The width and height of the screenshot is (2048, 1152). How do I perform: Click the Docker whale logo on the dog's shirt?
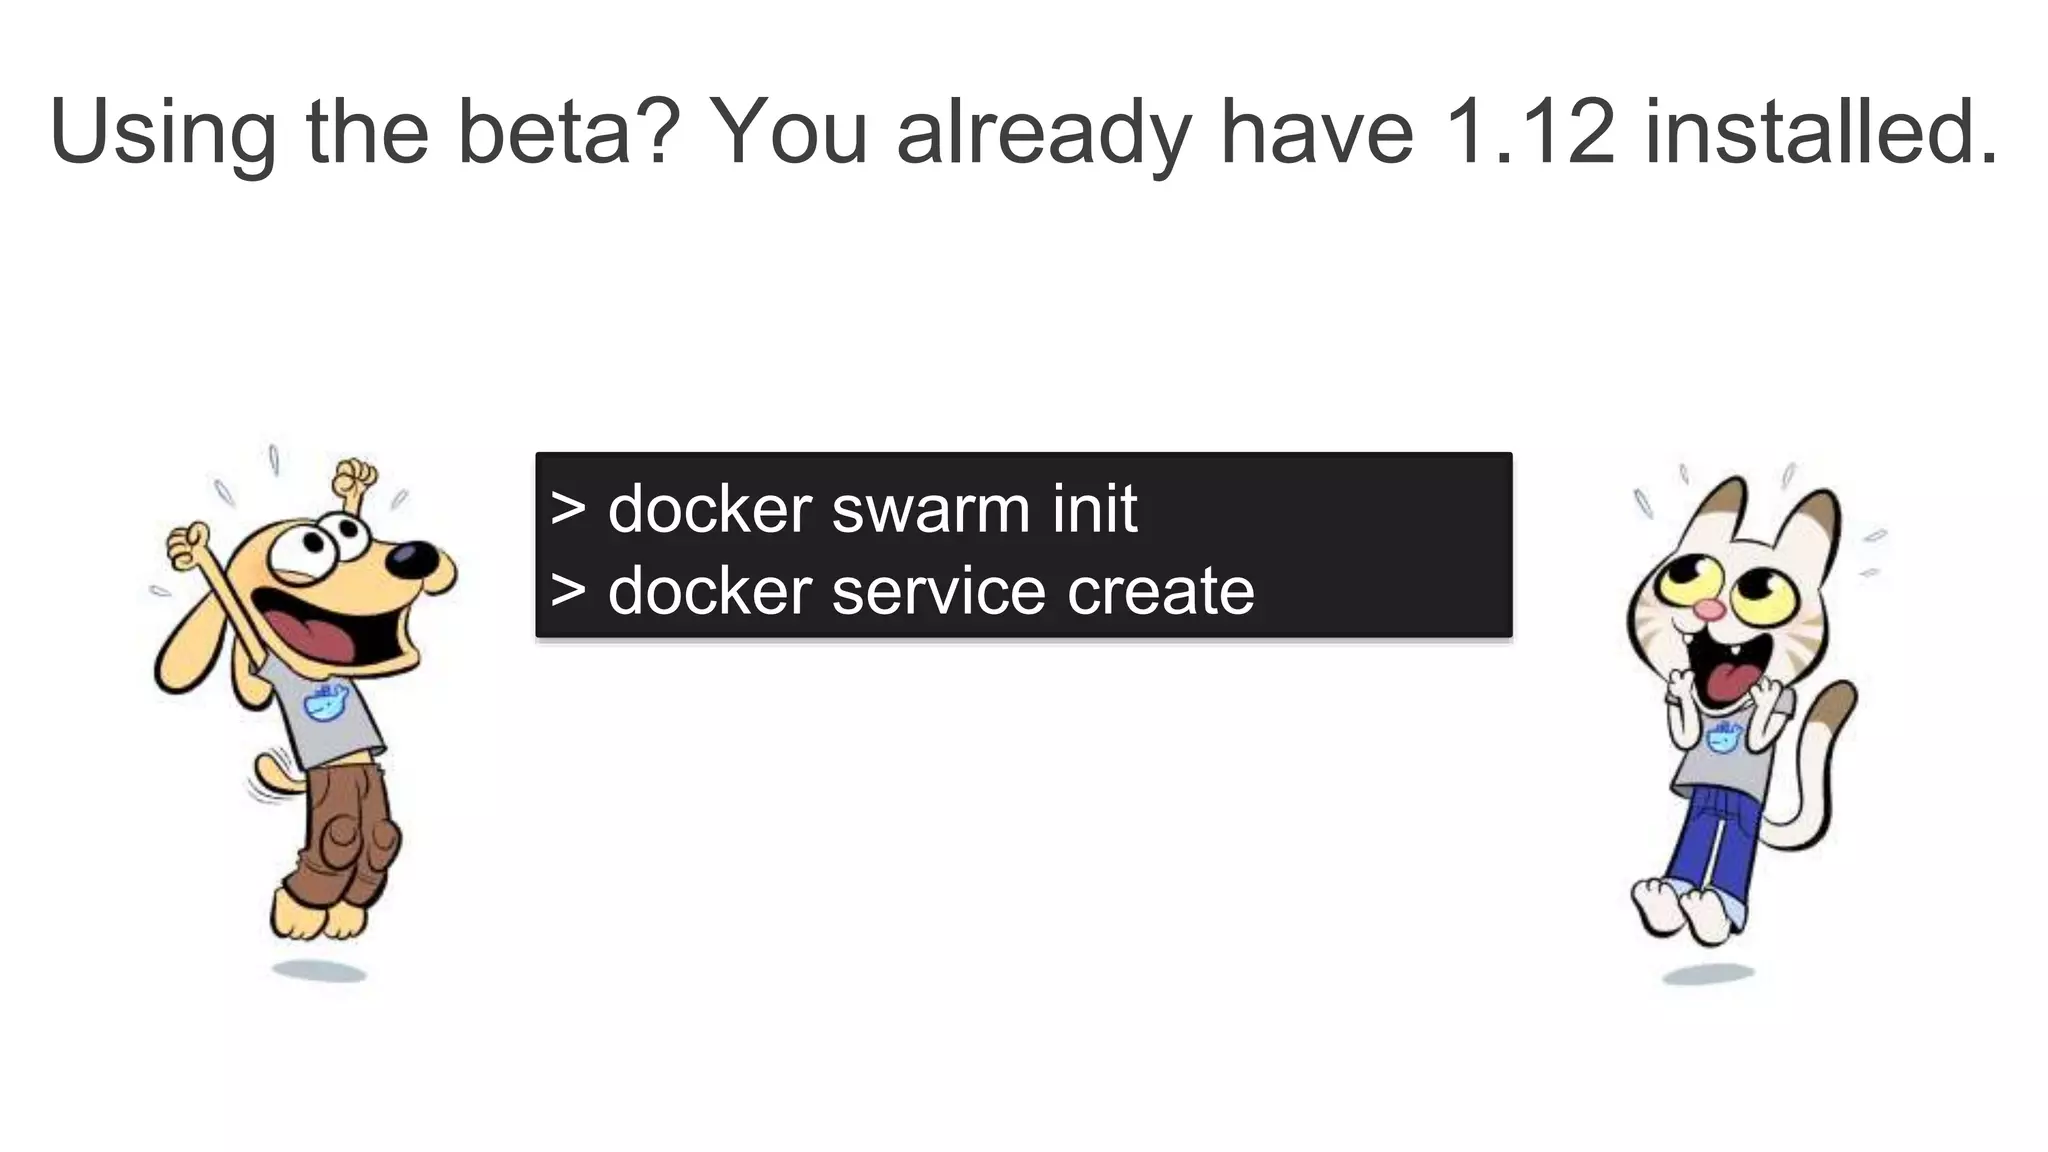[326, 701]
